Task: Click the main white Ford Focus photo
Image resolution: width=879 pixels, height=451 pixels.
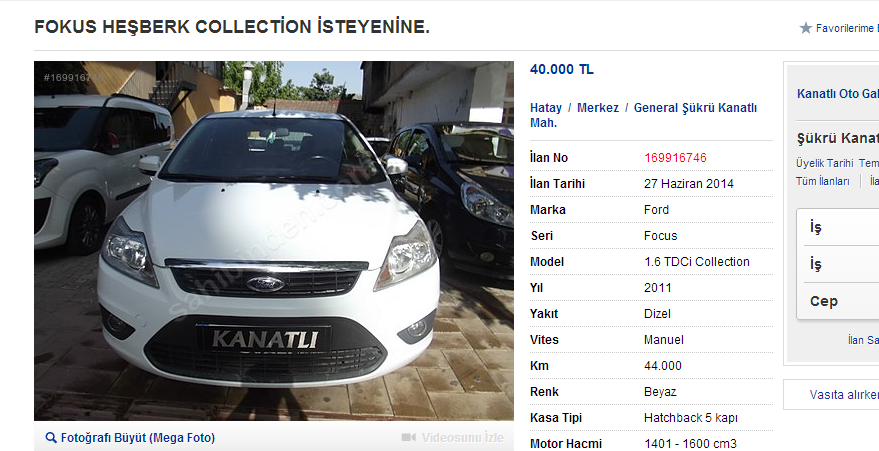Action: [x=274, y=241]
